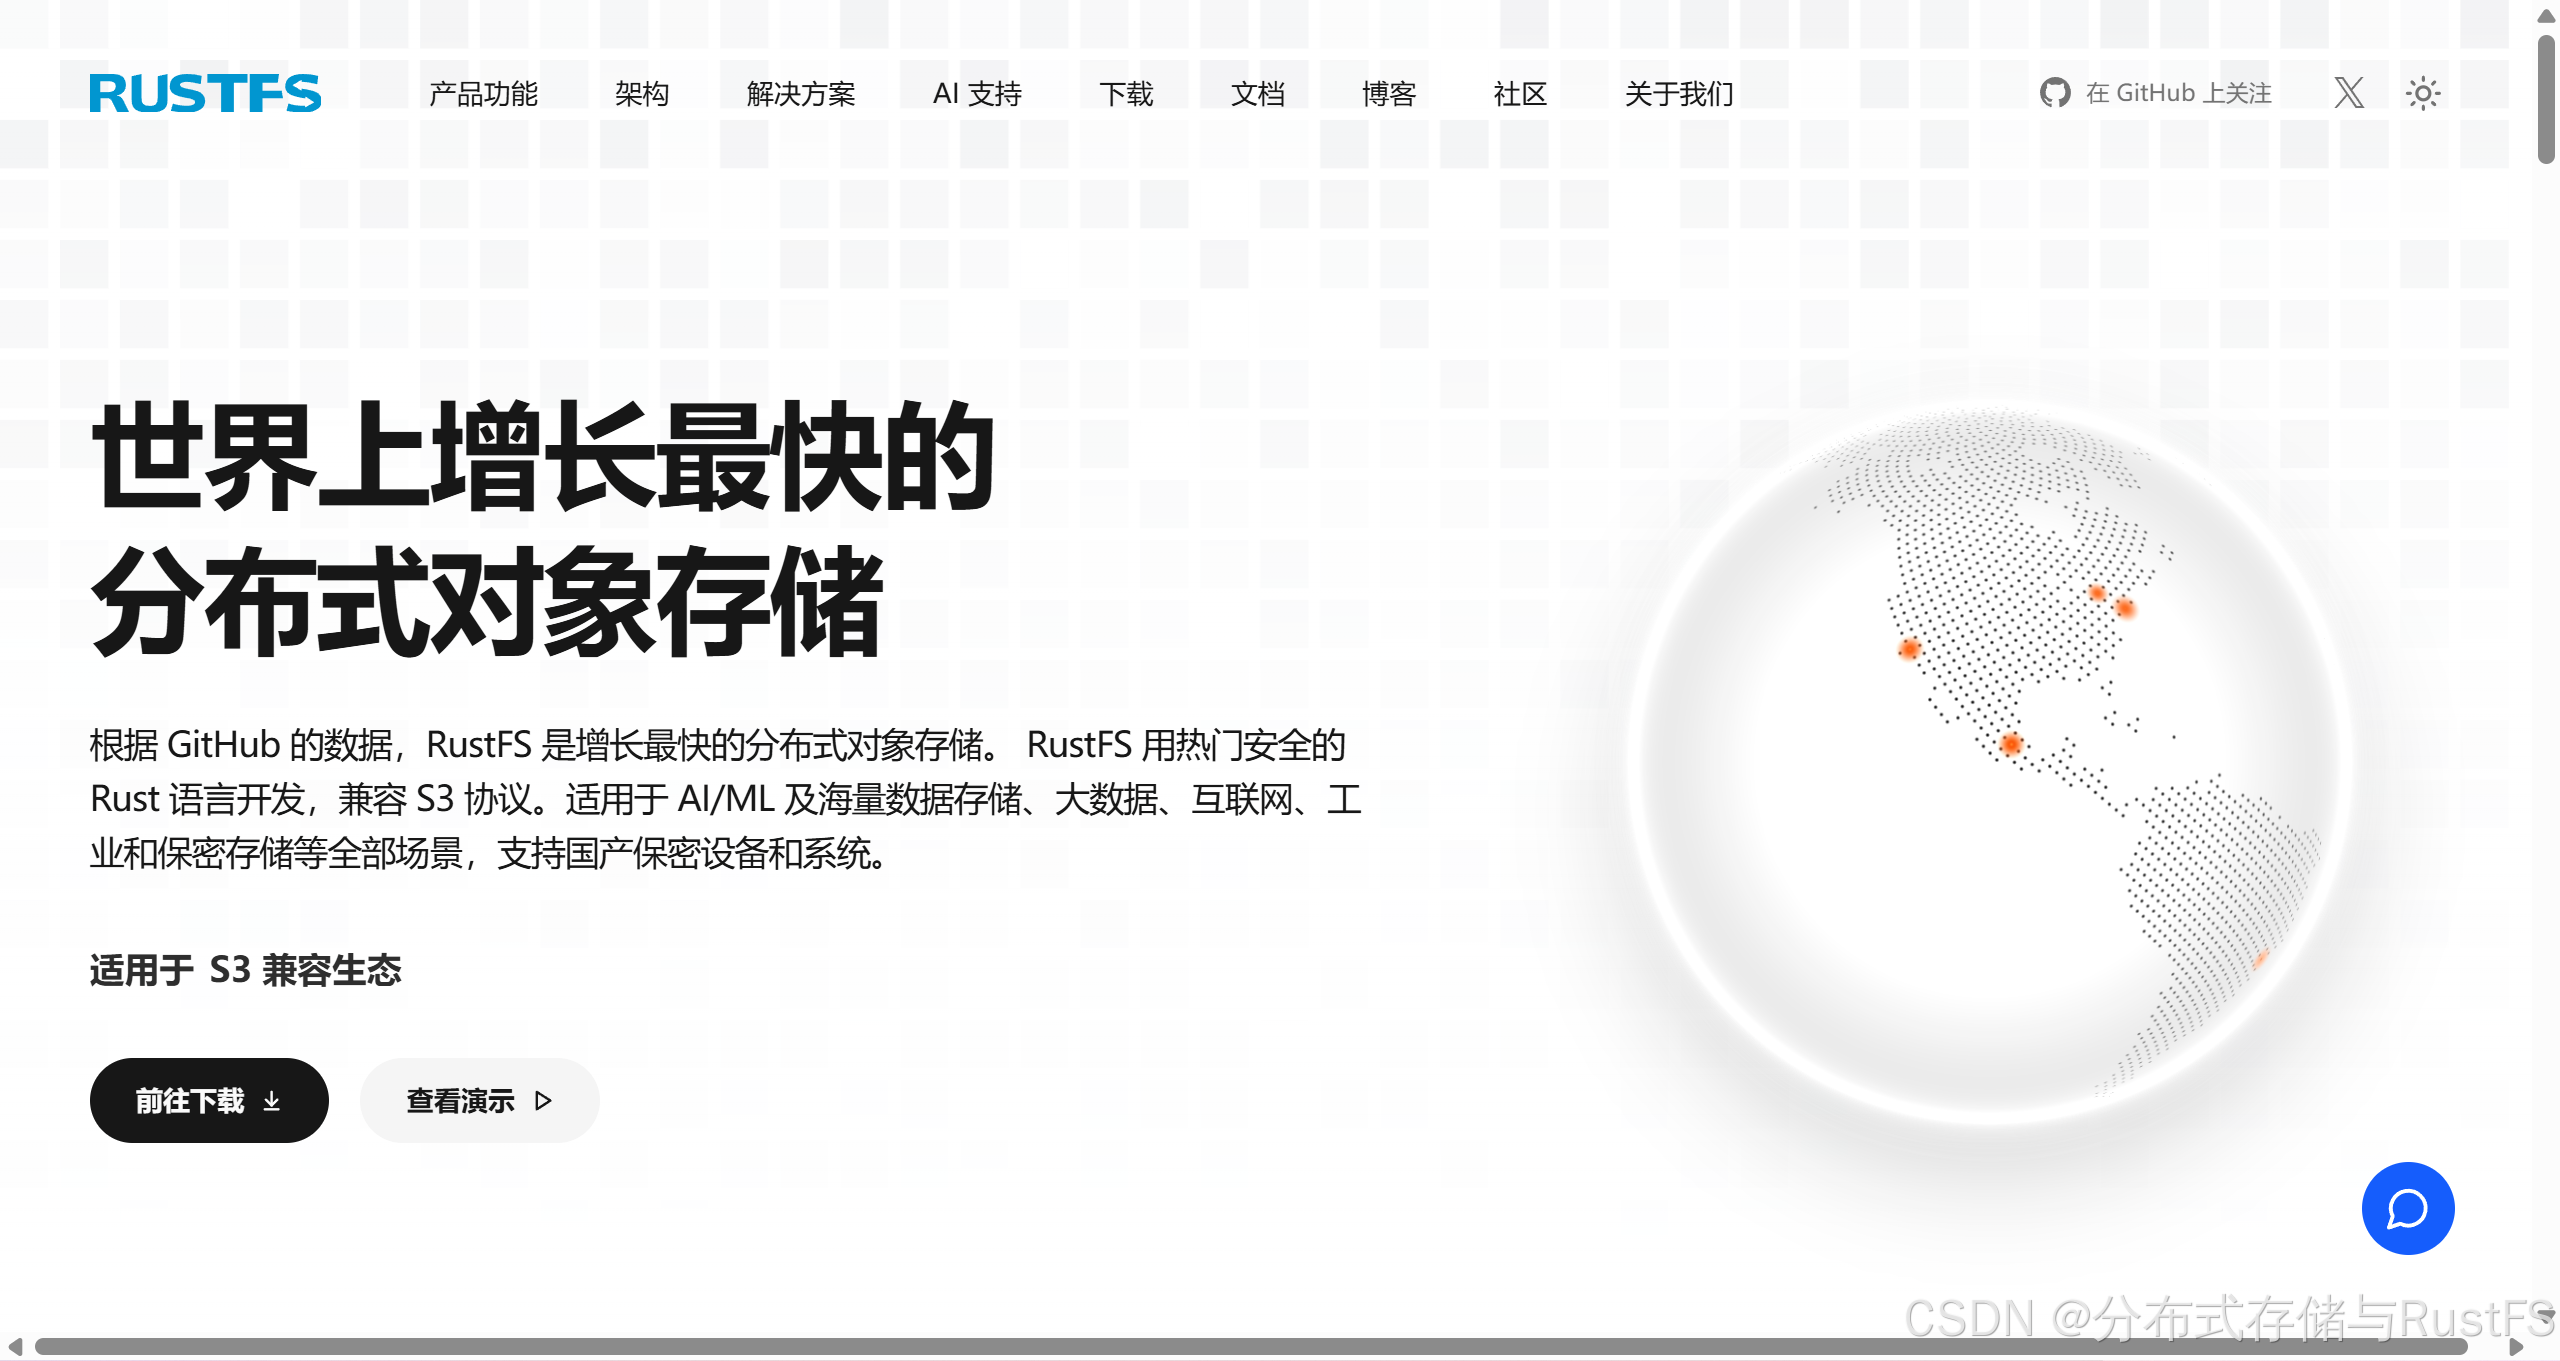Click the scroll up arrow at the top right

coord(2546,16)
